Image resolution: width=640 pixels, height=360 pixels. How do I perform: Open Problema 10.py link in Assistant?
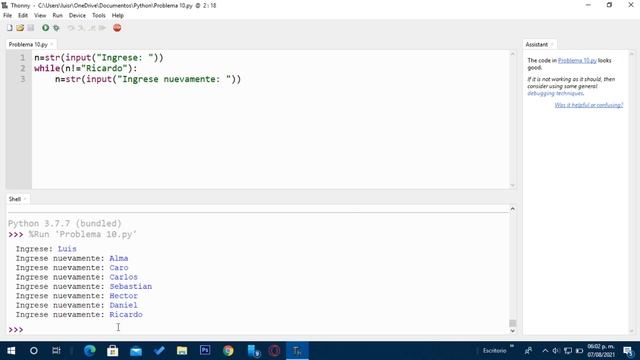577,60
